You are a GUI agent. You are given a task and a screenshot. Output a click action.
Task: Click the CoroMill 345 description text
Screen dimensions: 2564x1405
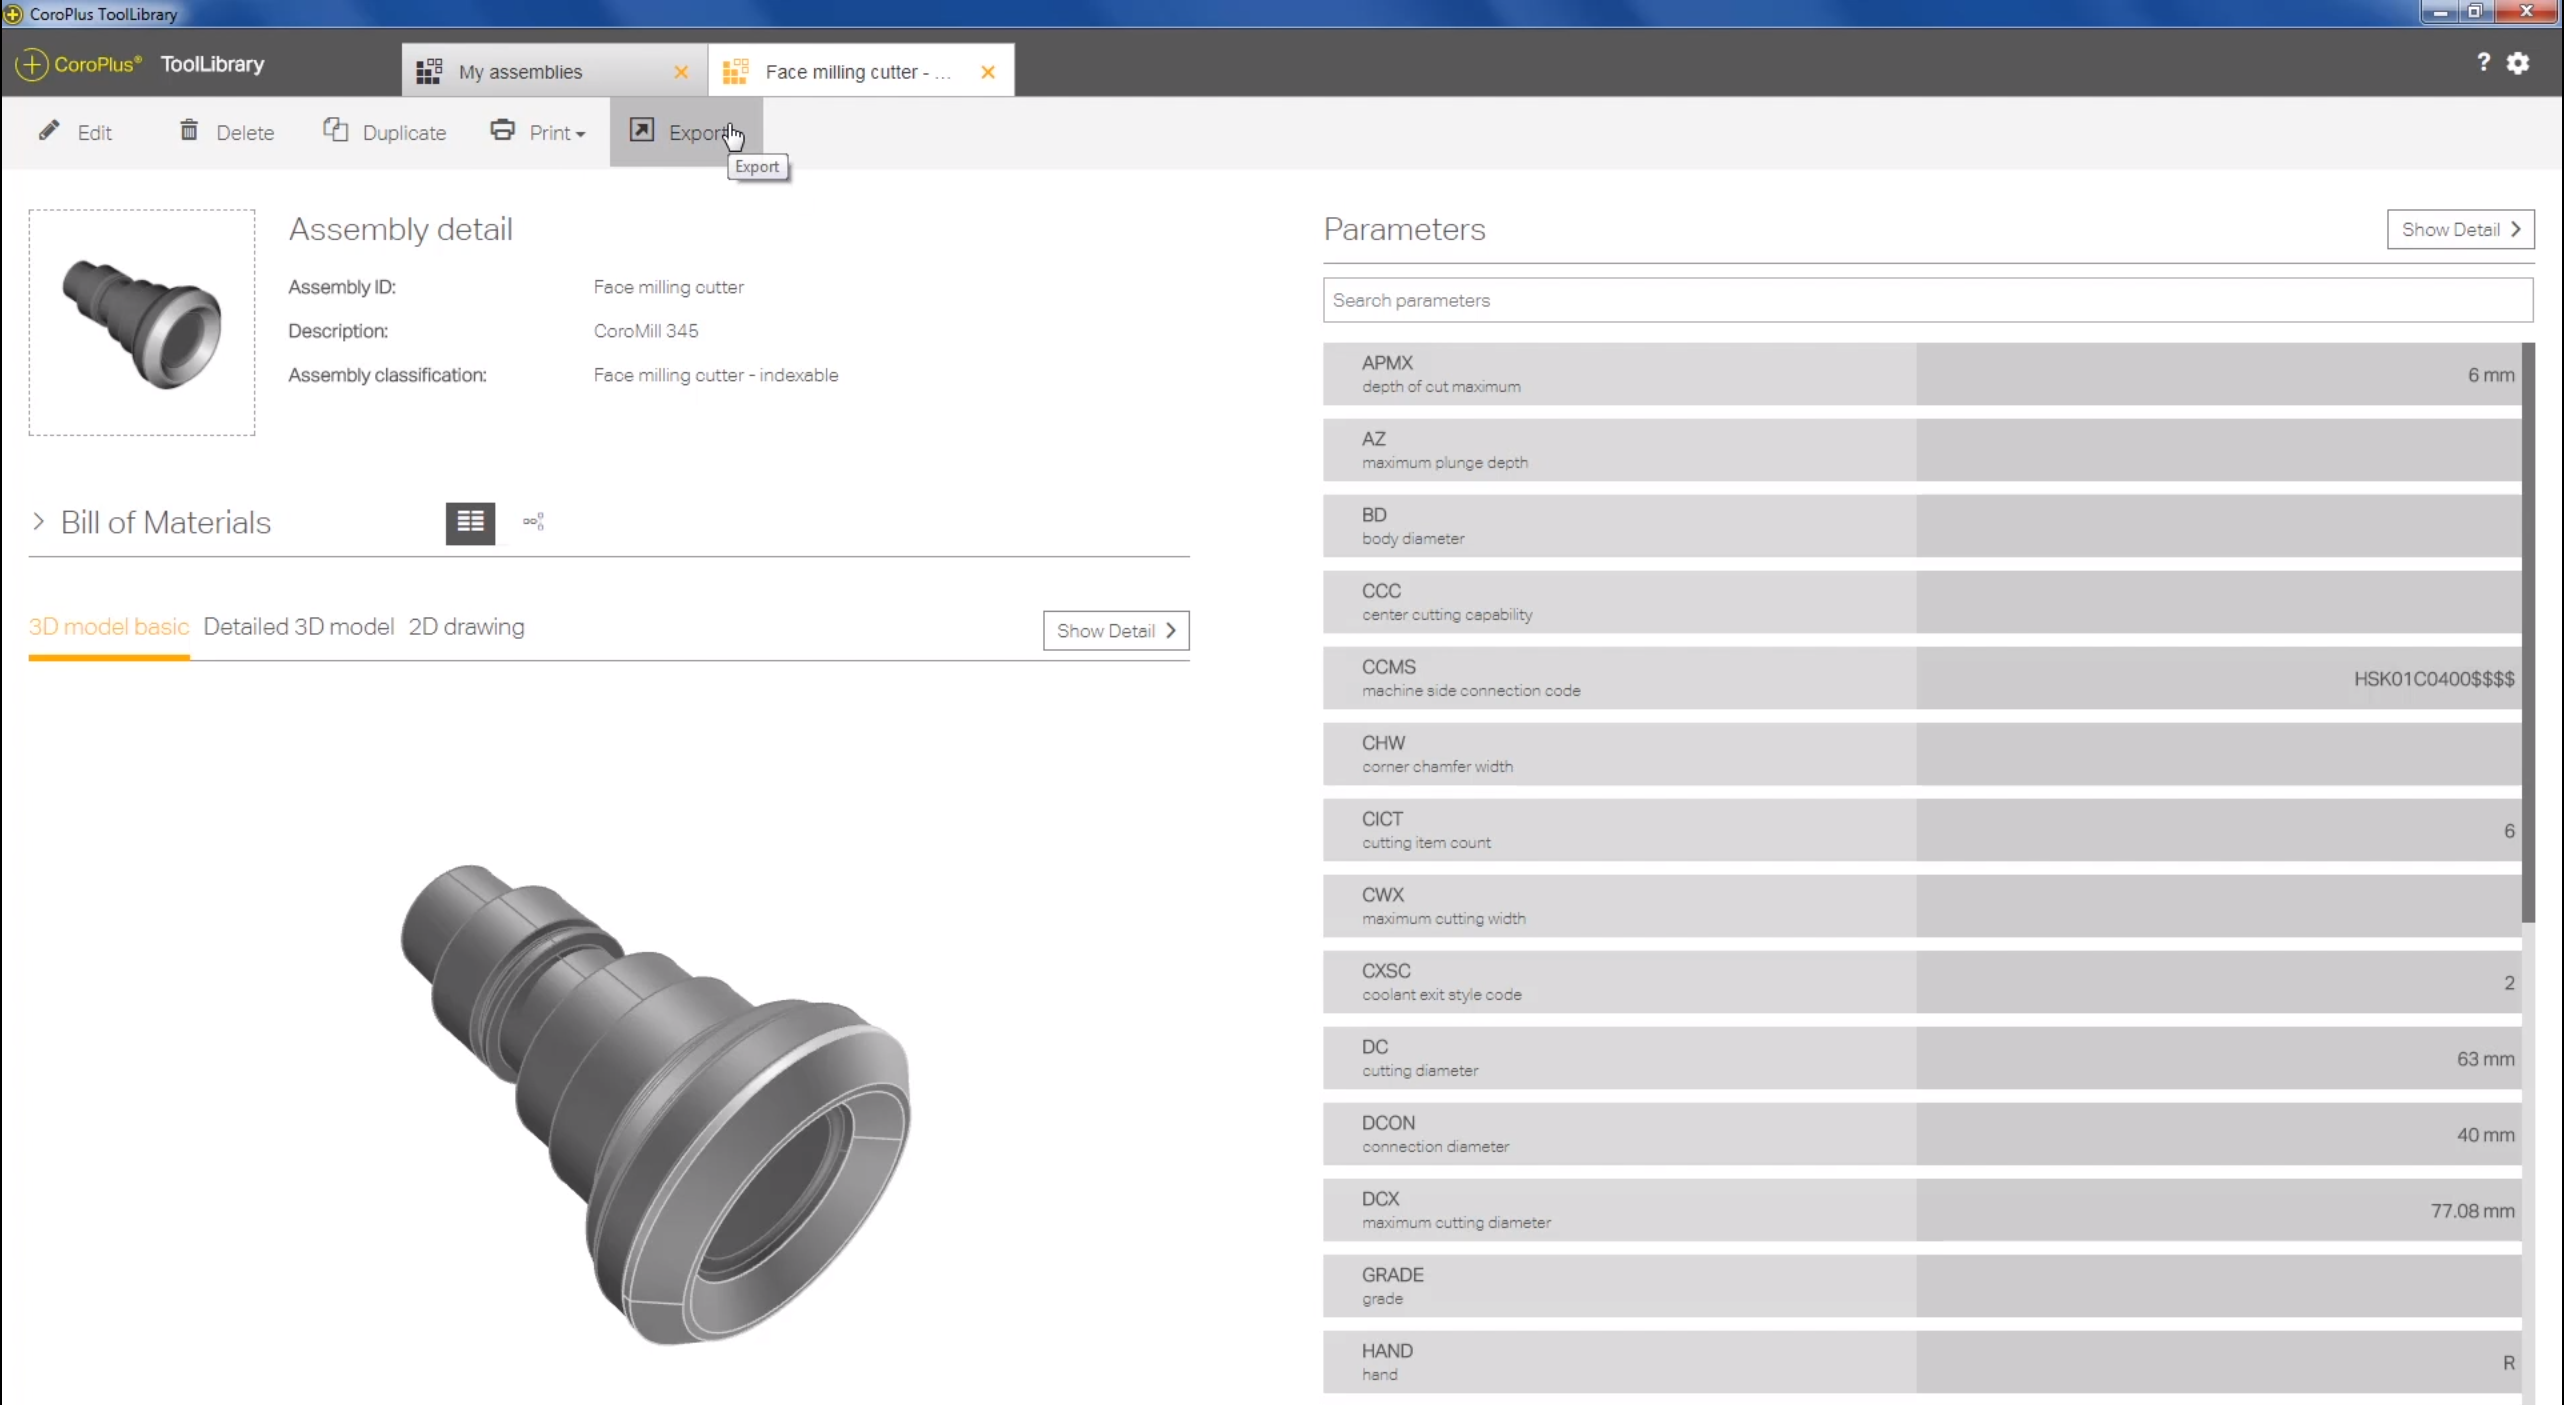point(646,331)
